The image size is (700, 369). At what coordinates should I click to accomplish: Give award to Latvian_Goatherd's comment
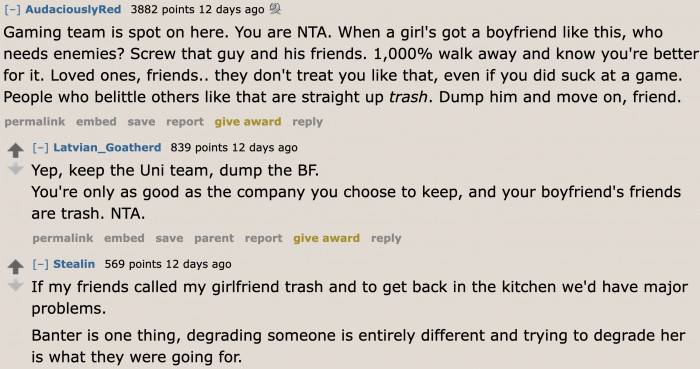(x=326, y=238)
